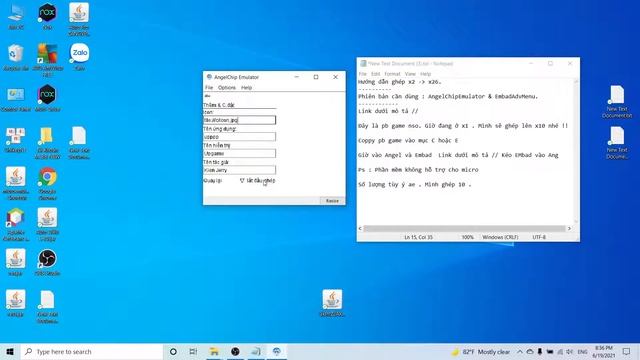The height and width of the screenshot is (360, 640).
Task: Open the Help menu in AngelChip Emulator
Action: [x=246, y=88]
